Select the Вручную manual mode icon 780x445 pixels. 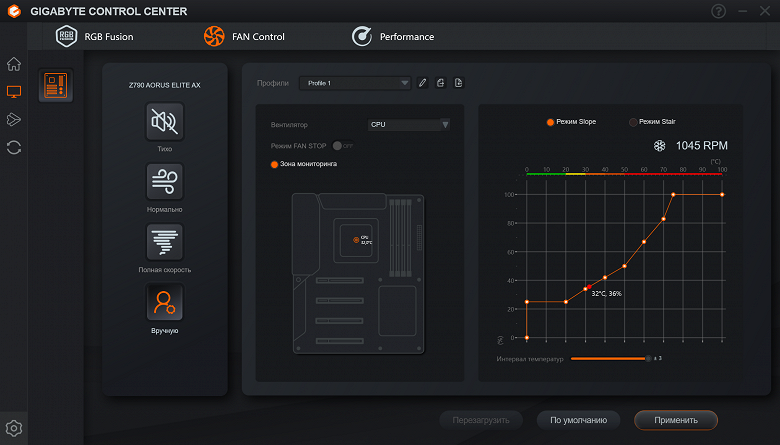[165, 302]
